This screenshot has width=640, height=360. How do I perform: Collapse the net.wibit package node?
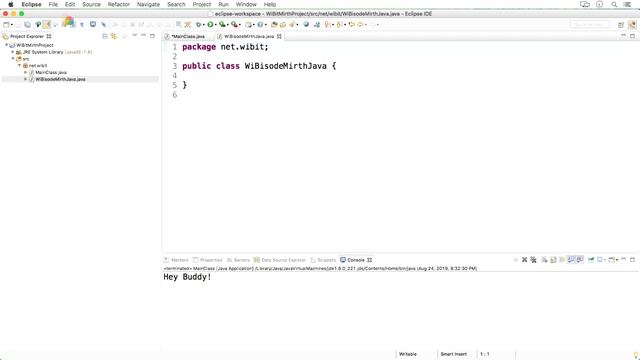[19, 65]
